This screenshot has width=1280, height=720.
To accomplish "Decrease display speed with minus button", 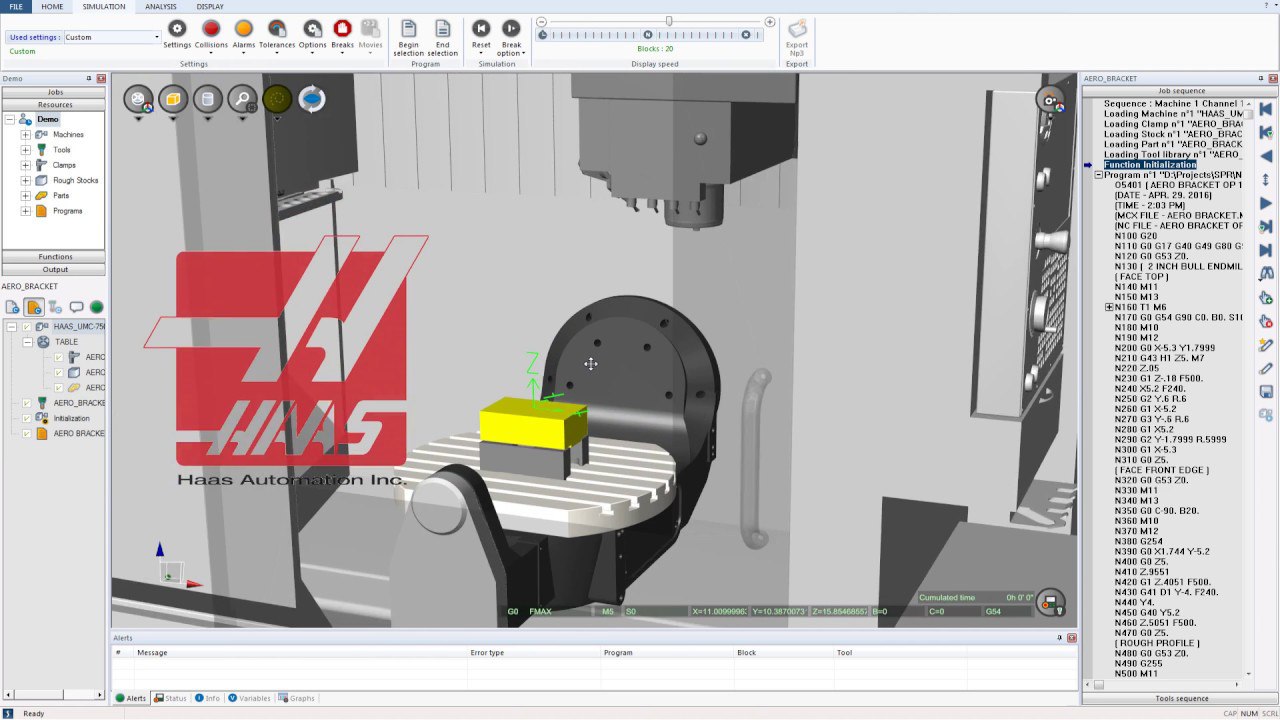I will point(541,22).
